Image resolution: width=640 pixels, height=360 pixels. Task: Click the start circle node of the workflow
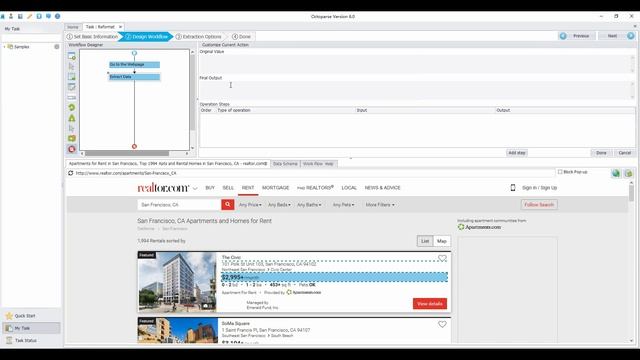coord(134,53)
